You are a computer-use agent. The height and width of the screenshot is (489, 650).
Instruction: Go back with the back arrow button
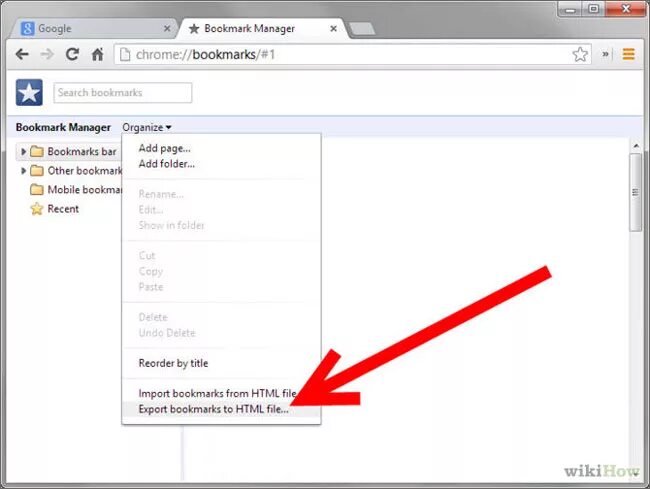pyautogui.click(x=22, y=54)
